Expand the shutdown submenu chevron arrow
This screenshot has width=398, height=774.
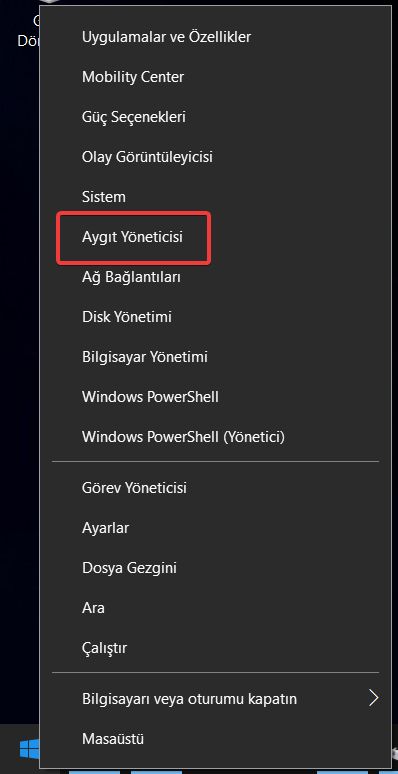373,698
